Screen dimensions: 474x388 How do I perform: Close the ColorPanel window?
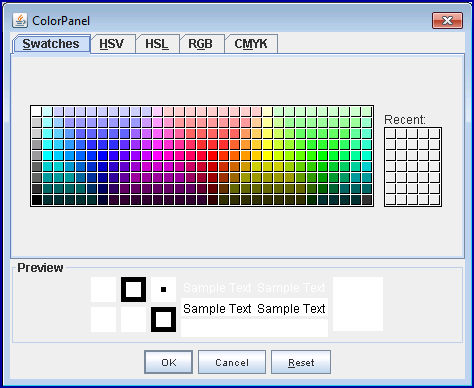pos(447,21)
